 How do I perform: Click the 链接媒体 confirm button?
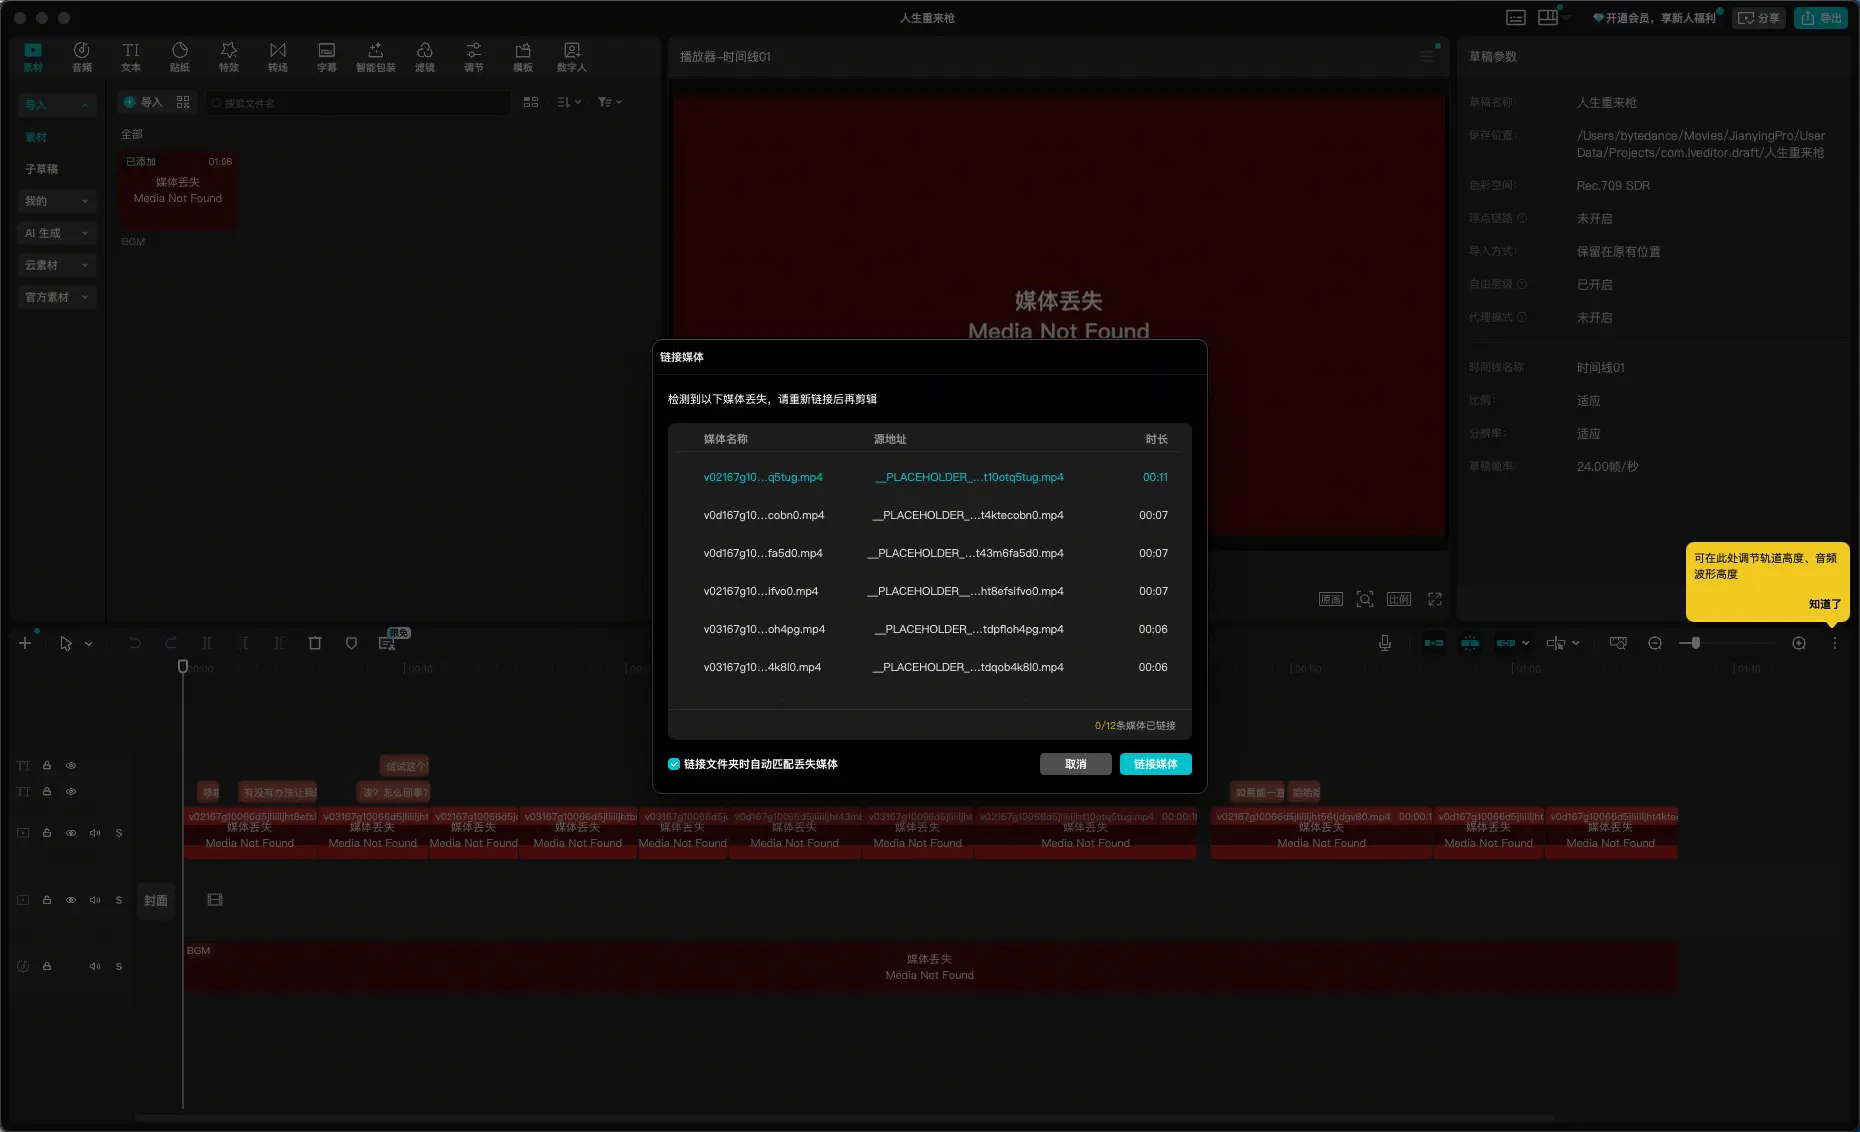pyautogui.click(x=1155, y=764)
